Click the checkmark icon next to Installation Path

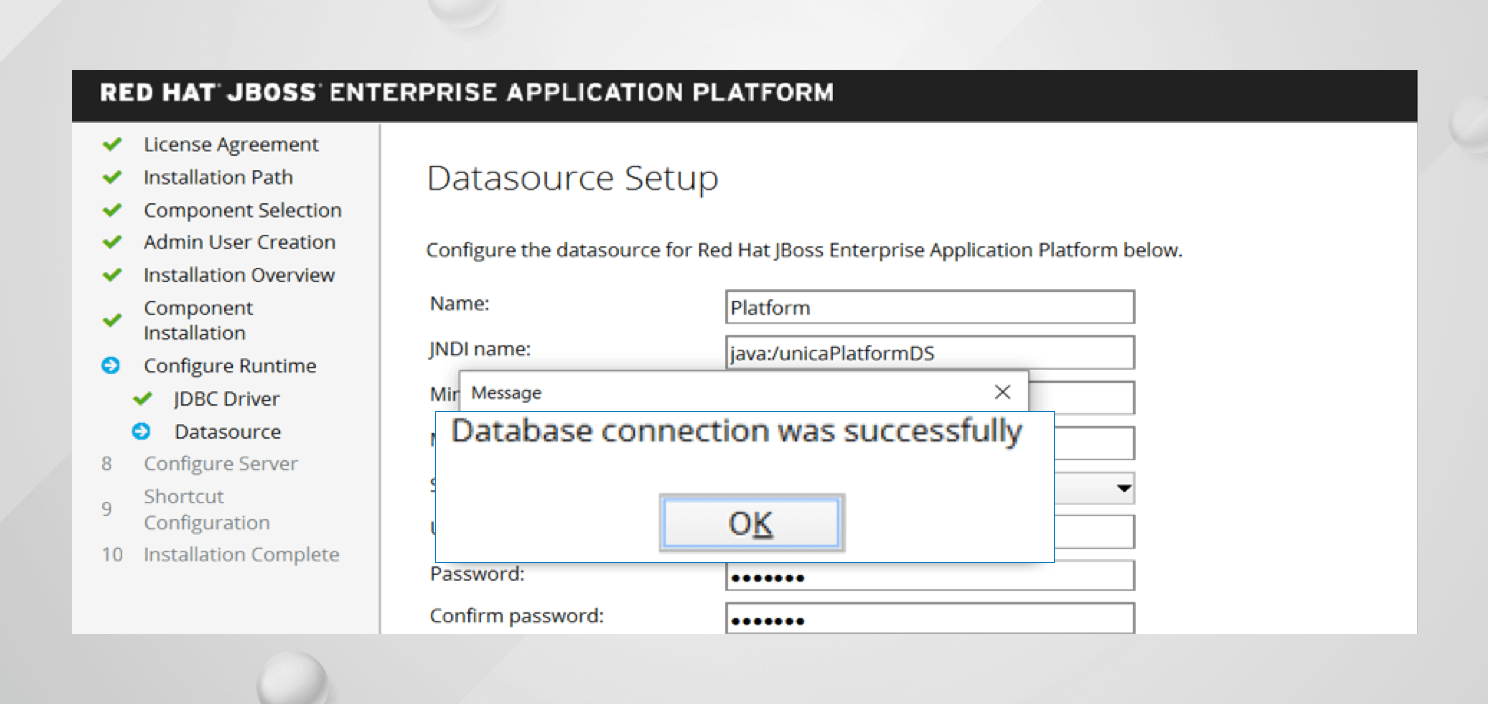click(112, 178)
